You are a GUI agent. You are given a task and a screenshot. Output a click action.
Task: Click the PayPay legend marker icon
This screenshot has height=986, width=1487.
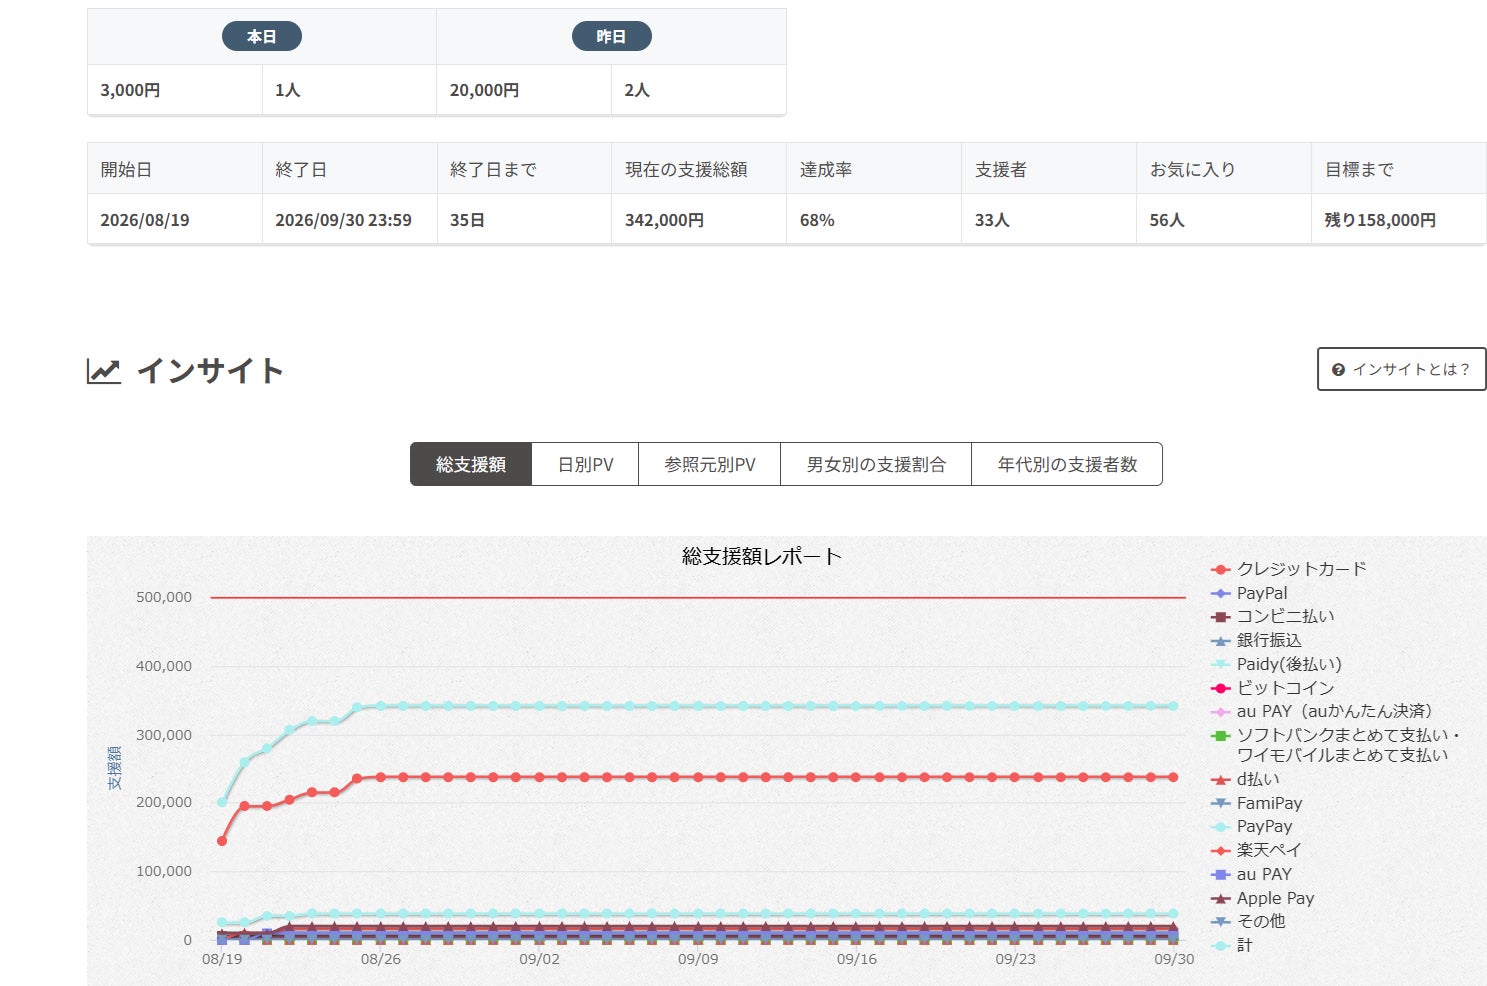click(x=1220, y=827)
